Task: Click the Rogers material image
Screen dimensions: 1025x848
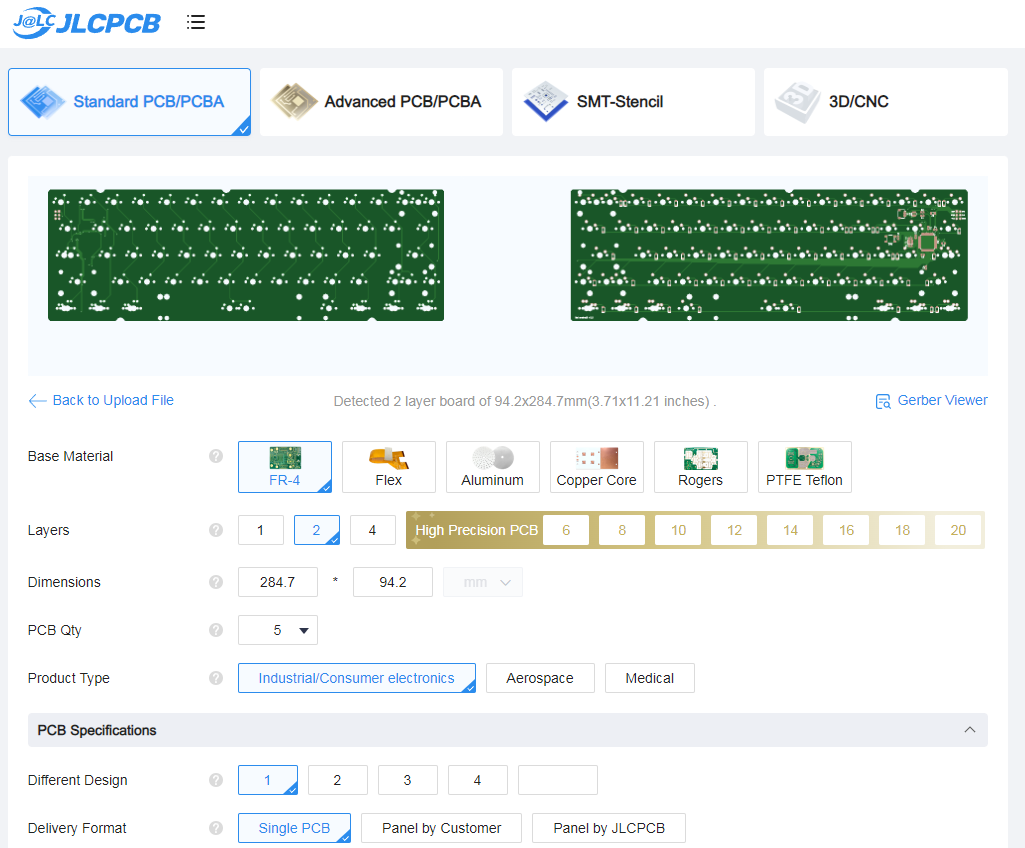Action: coord(701,458)
